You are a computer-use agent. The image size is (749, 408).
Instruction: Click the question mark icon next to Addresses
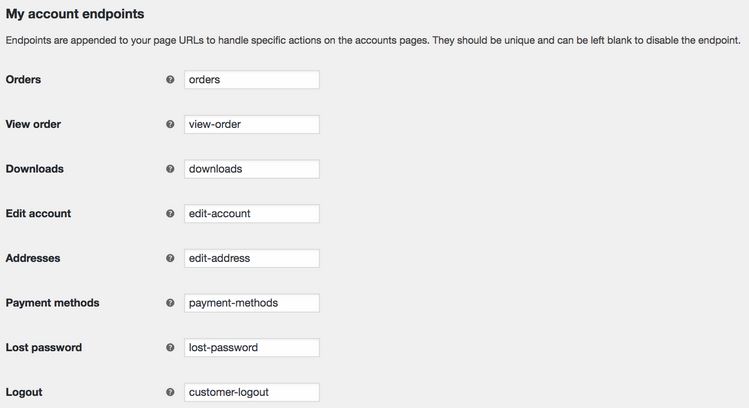click(170, 258)
